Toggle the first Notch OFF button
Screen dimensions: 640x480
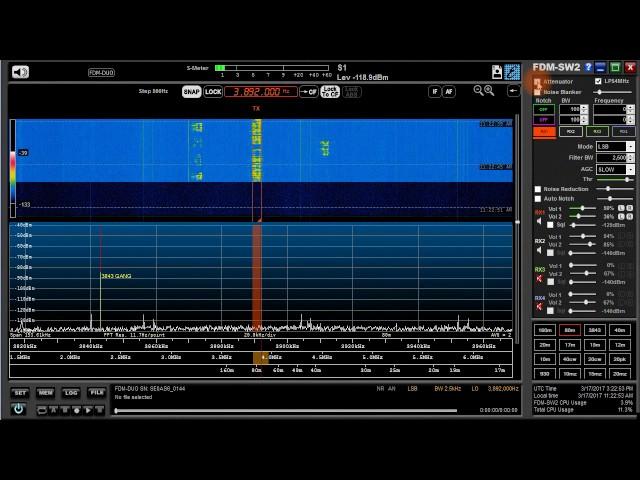pos(544,109)
